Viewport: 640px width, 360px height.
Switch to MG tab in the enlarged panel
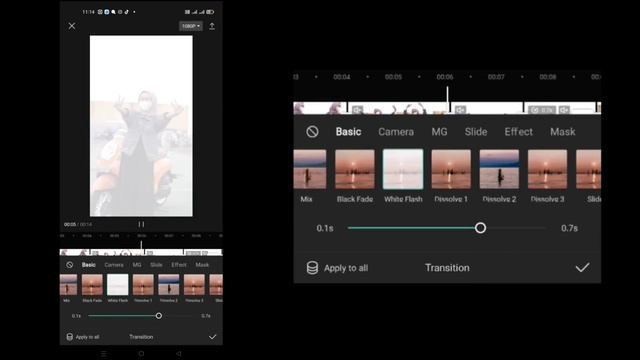(x=439, y=132)
